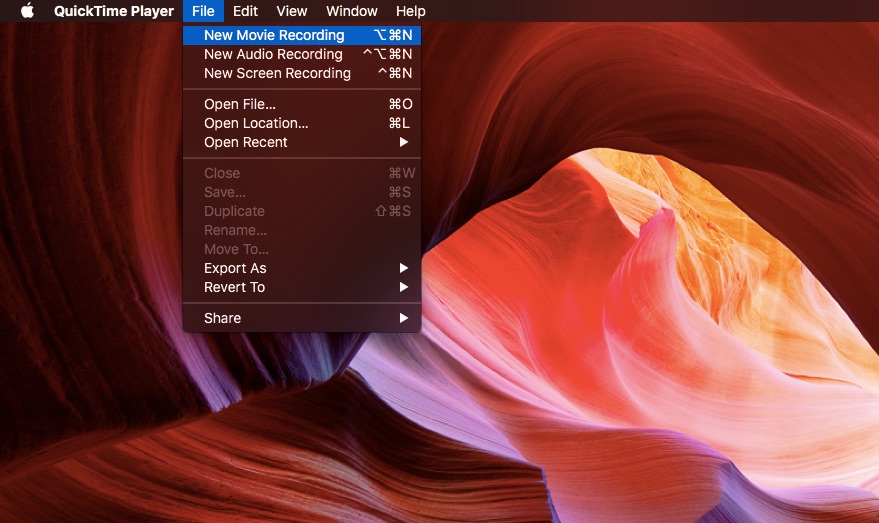Screen dimensions: 879x523
Task: Choose Open File… from File menu
Action: click(302, 104)
